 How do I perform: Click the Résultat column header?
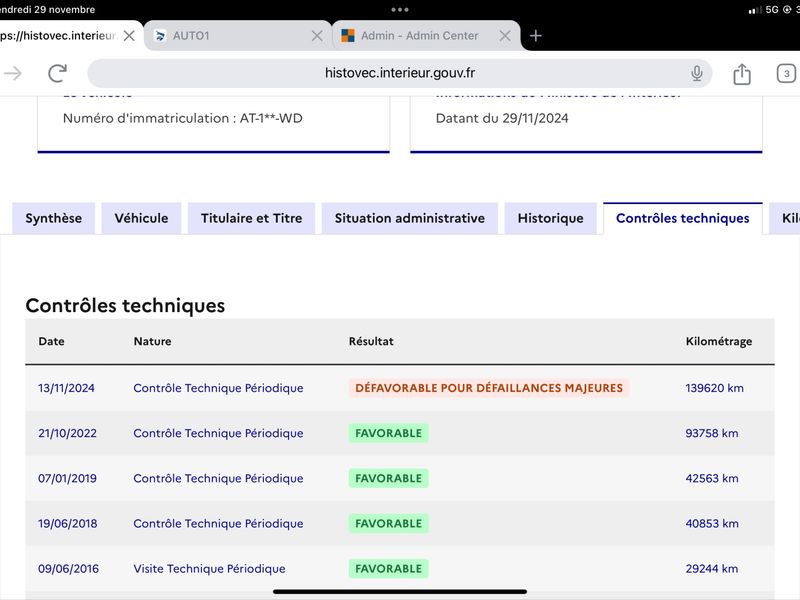[x=371, y=341]
